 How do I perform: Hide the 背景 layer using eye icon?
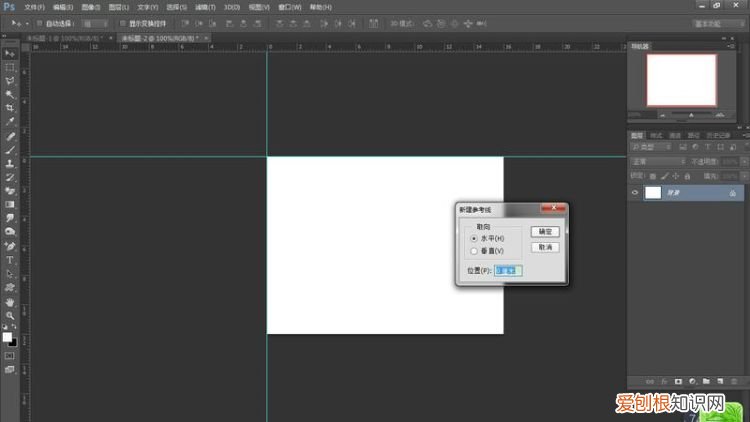coord(635,192)
